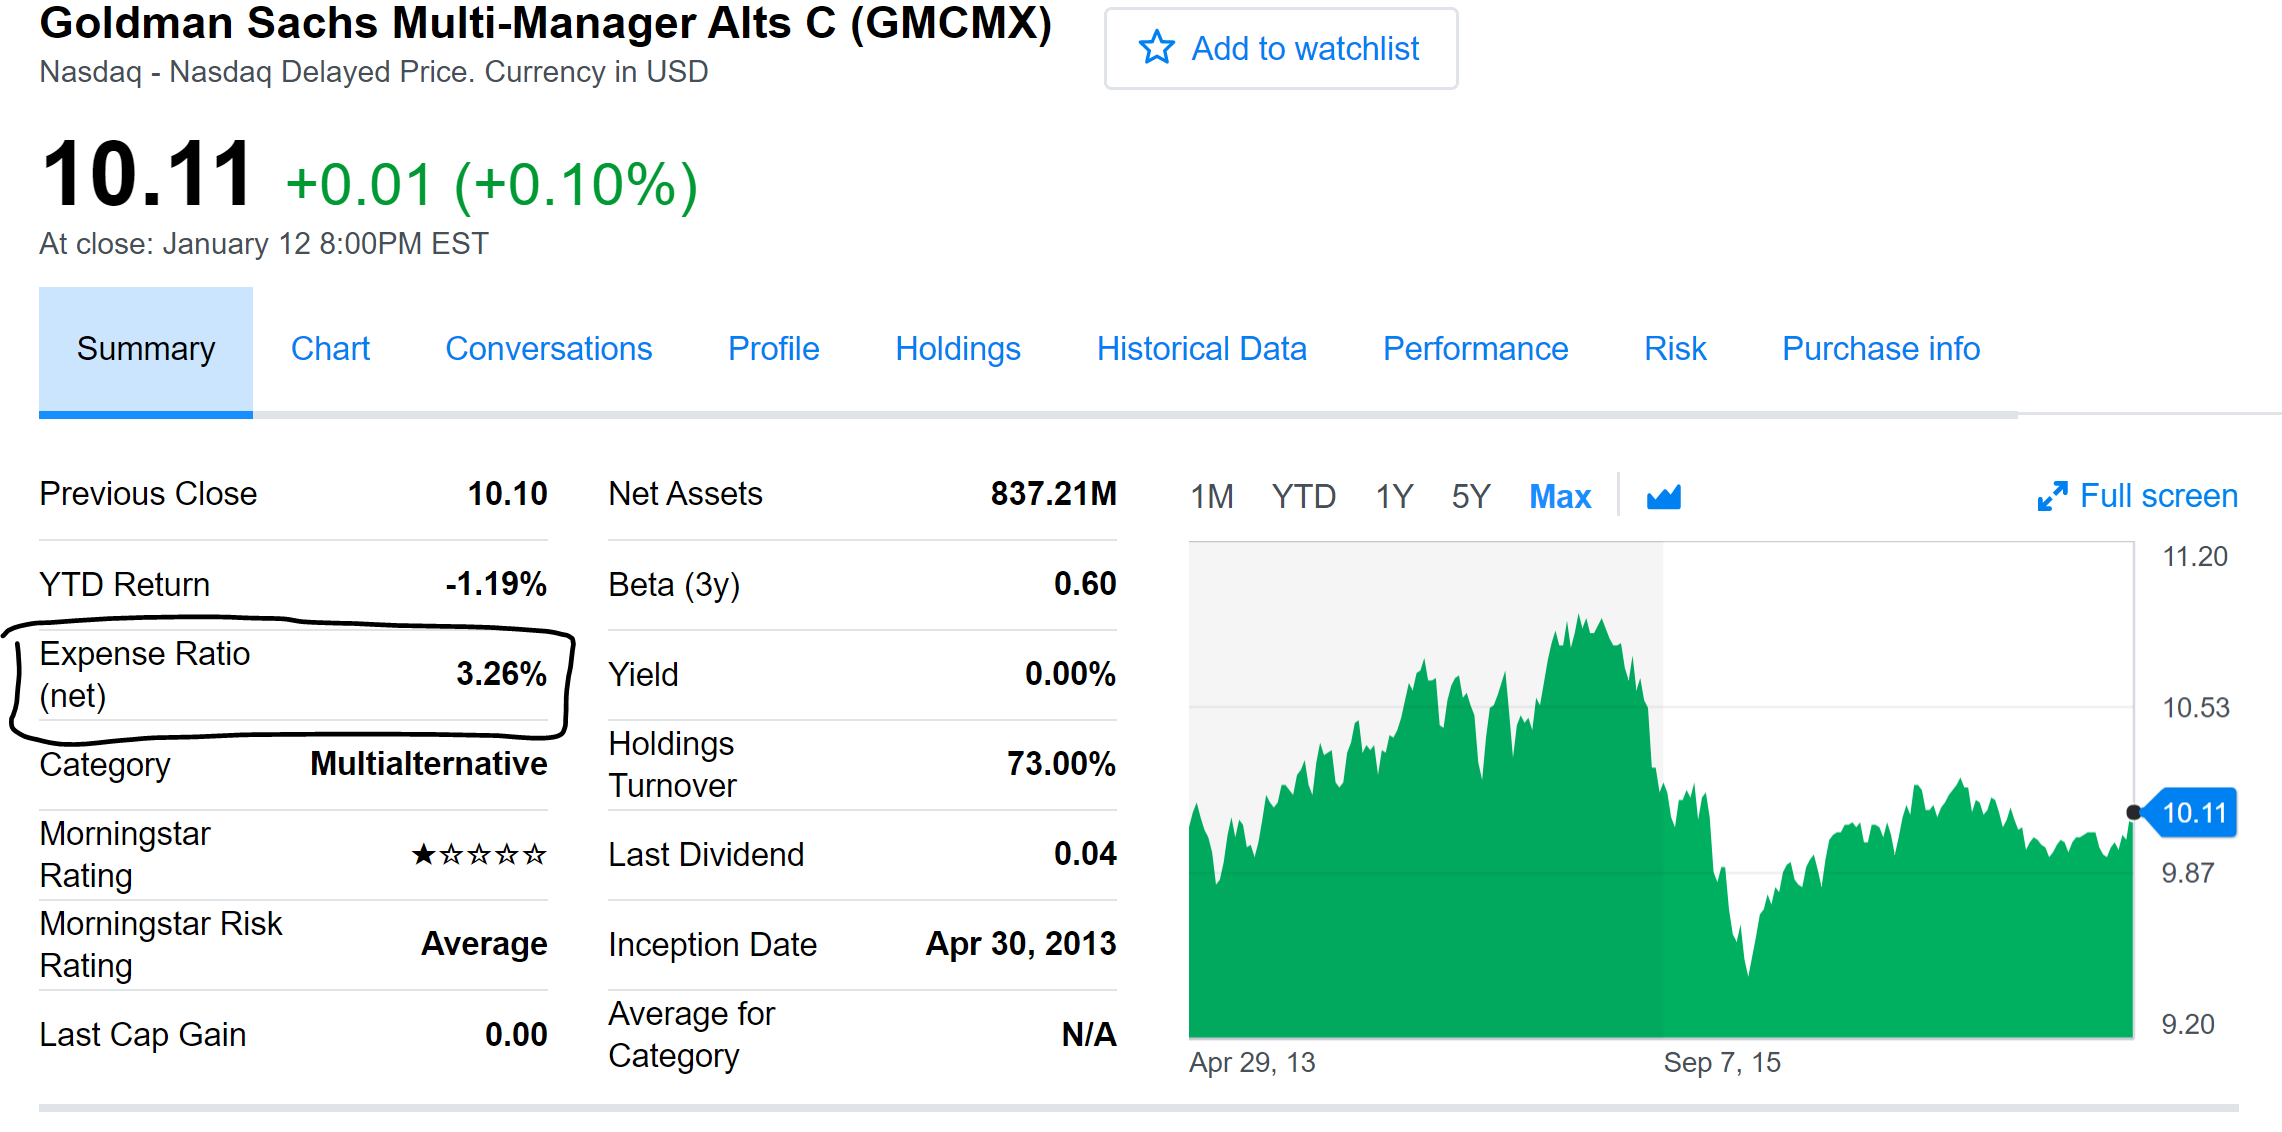Image resolution: width=2282 pixels, height=1132 pixels.
Task: Click the 9.20 axis label on chart
Action: [2188, 1024]
